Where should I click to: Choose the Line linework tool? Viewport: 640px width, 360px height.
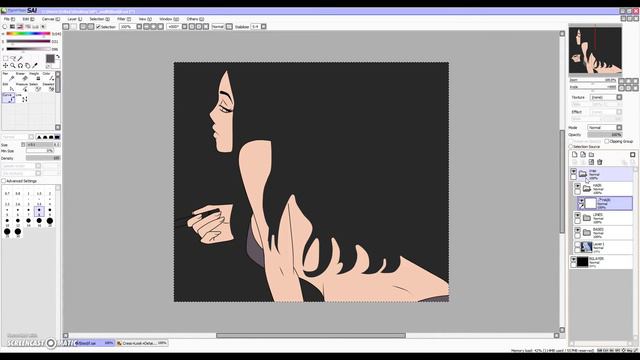point(22,98)
